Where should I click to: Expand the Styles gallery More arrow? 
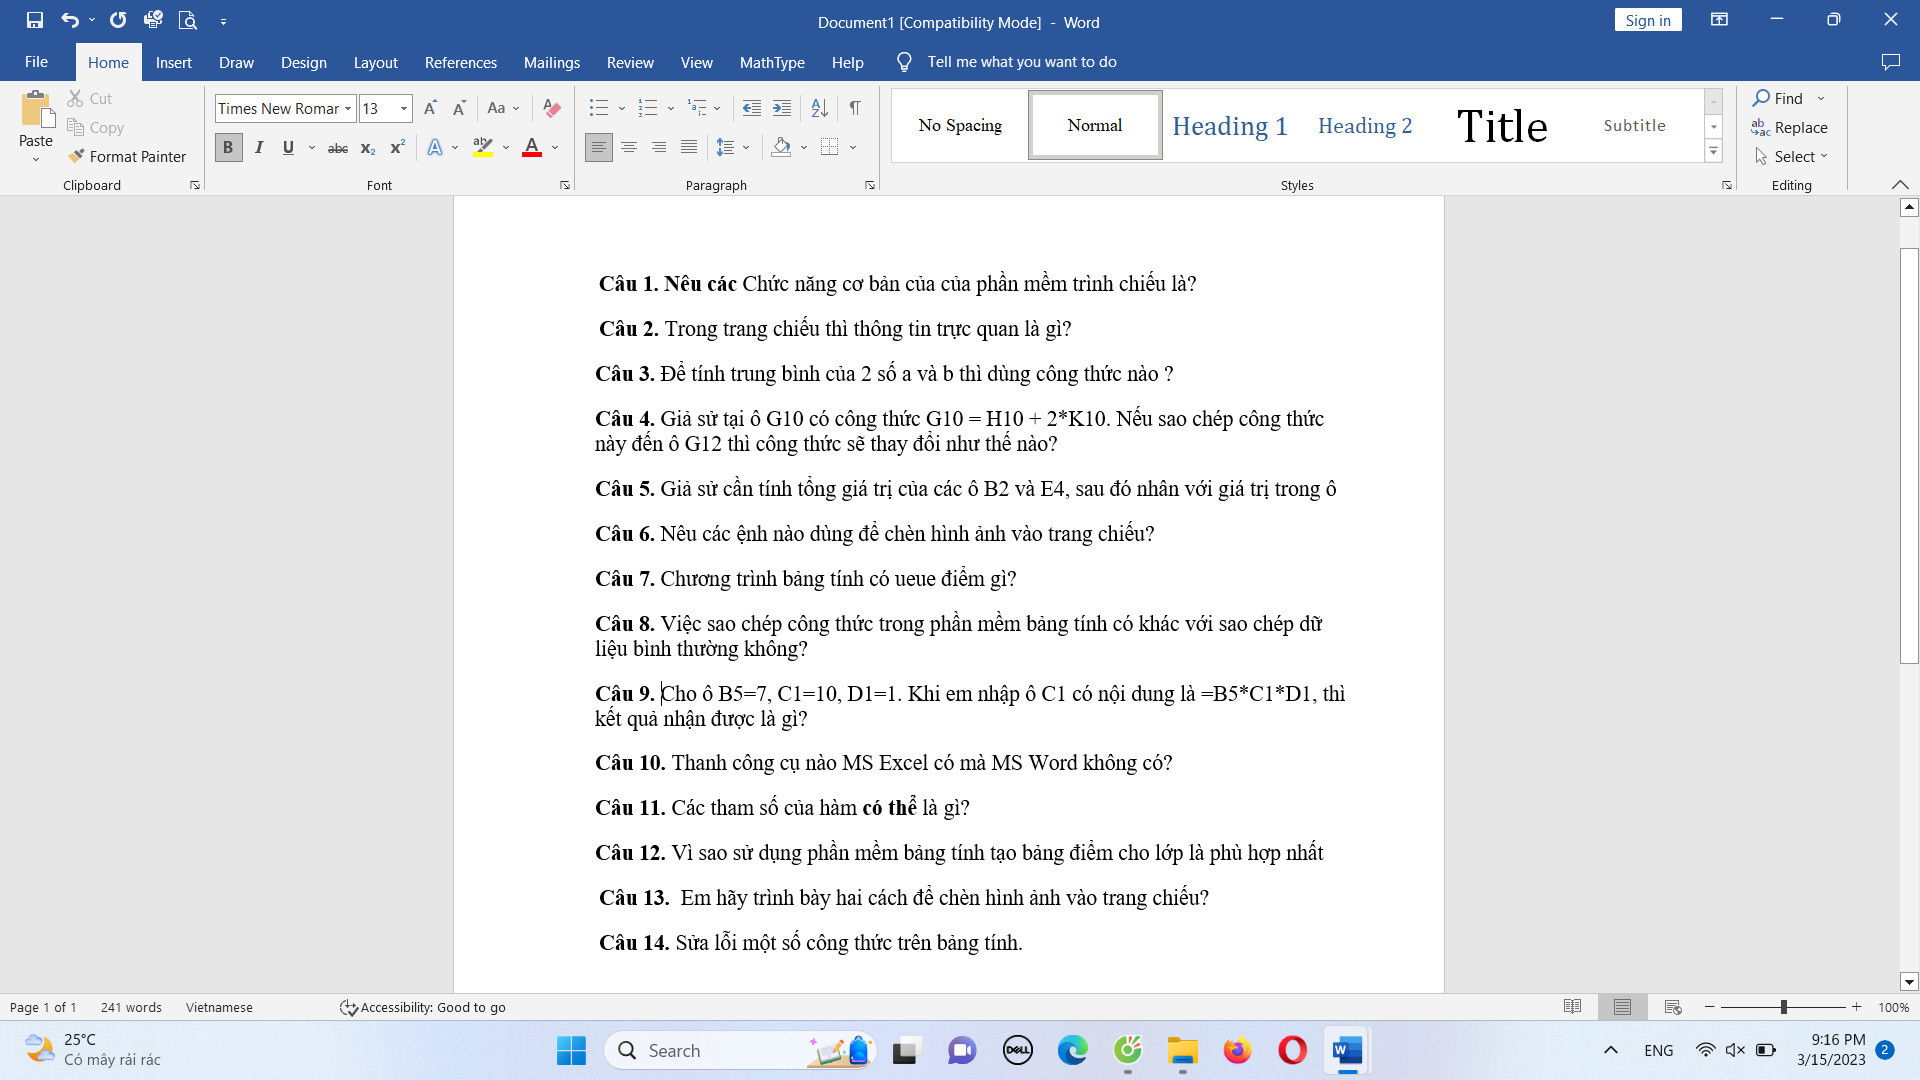(1713, 152)
